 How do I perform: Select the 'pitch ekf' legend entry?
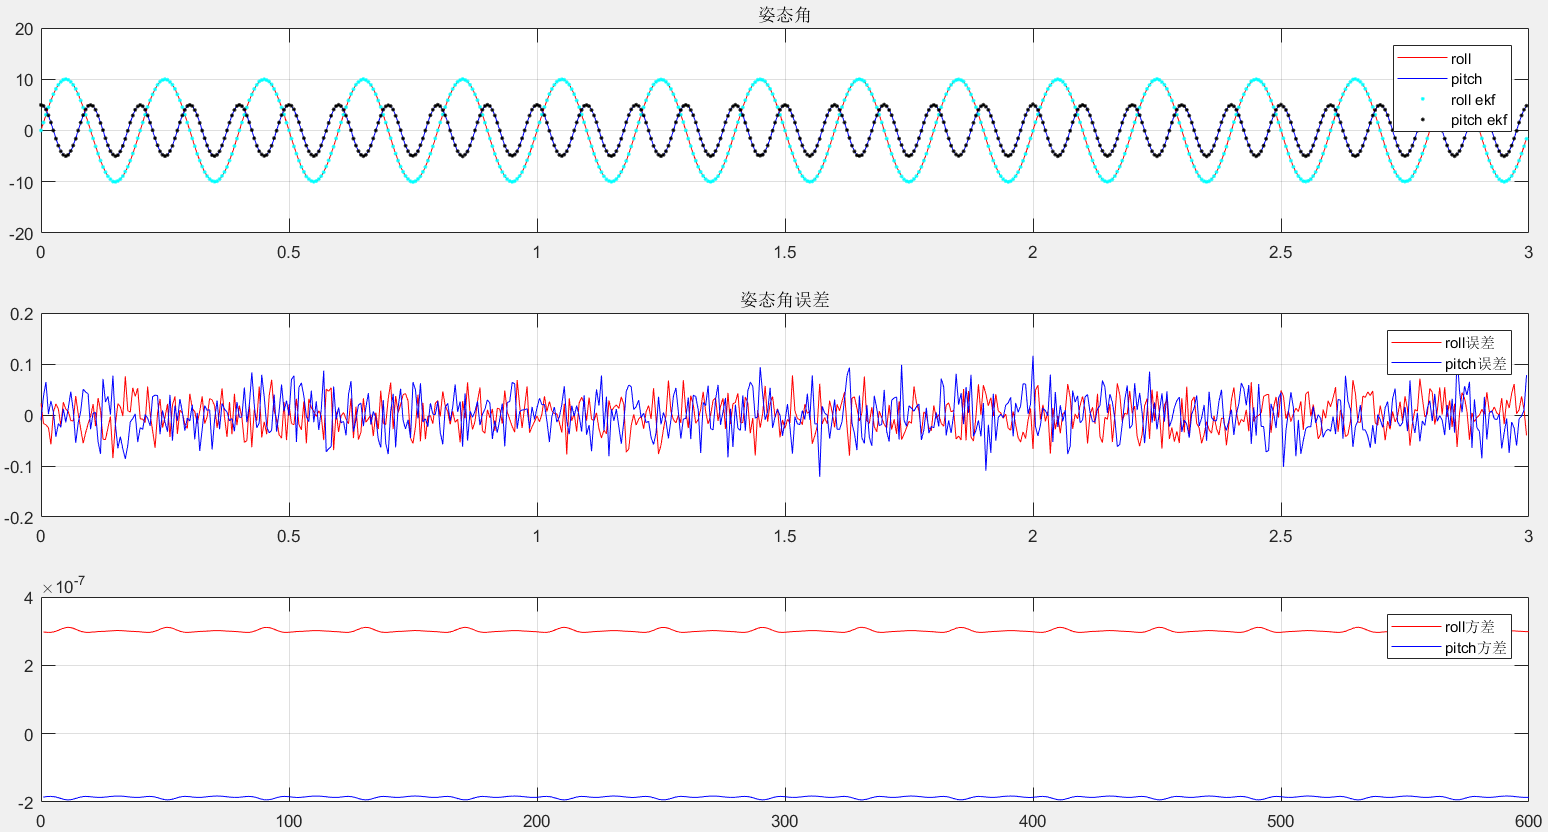1452,120
